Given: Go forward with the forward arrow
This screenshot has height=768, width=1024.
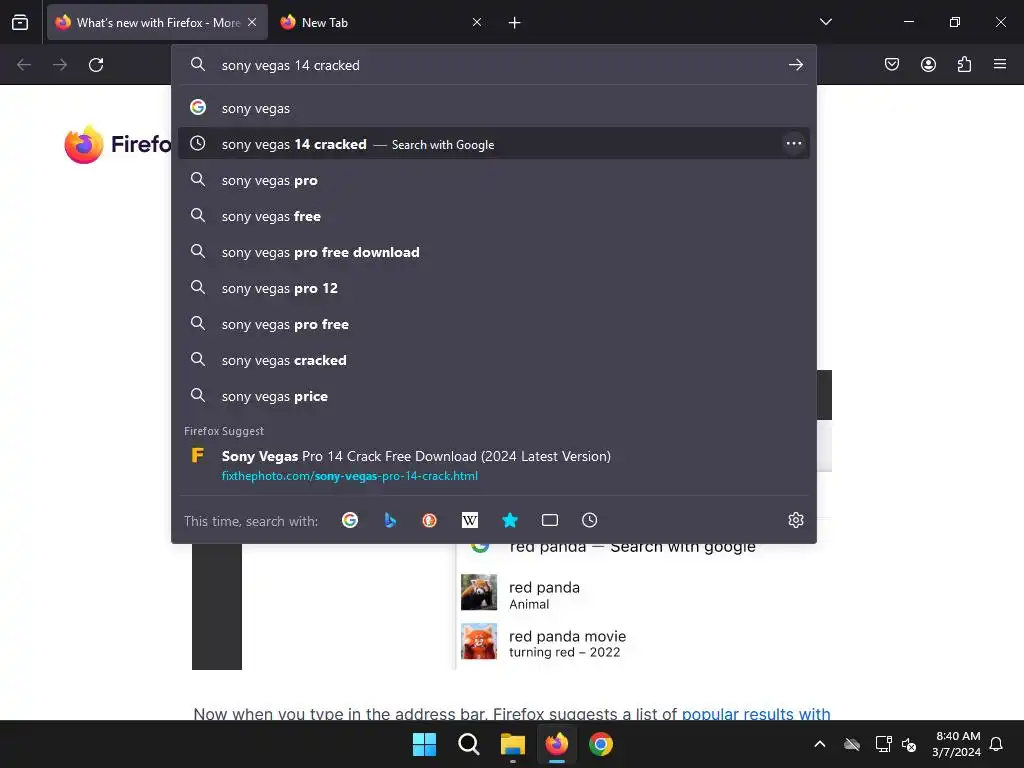Looking at the screenshot, I should click(x=60, y=65).
